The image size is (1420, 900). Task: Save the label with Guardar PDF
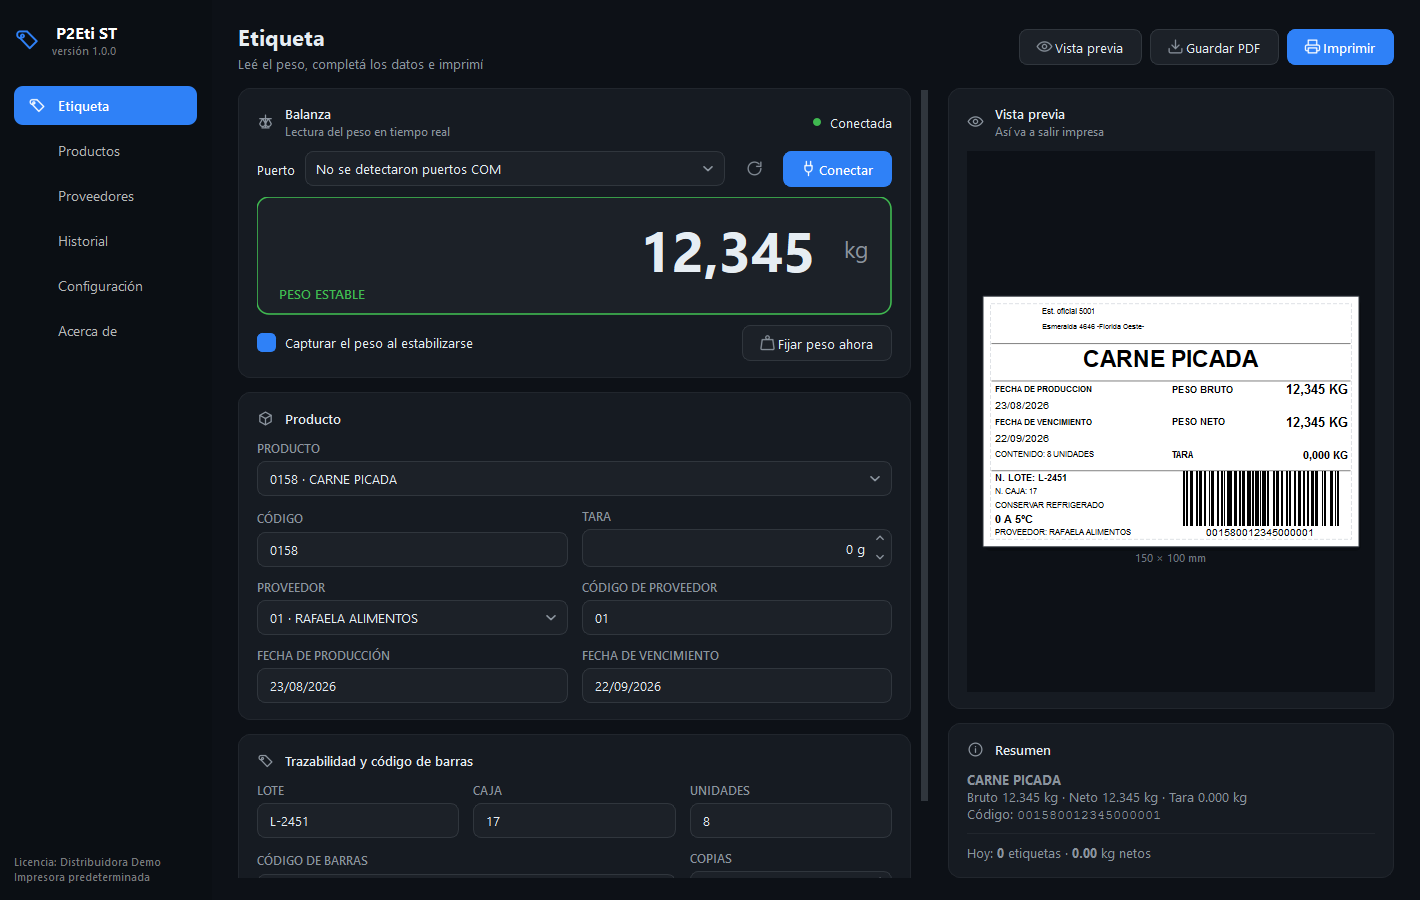1214,47
